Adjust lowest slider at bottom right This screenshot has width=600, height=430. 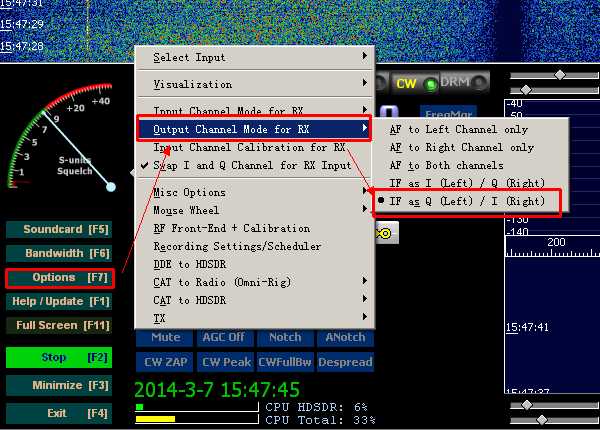[541, 420]
